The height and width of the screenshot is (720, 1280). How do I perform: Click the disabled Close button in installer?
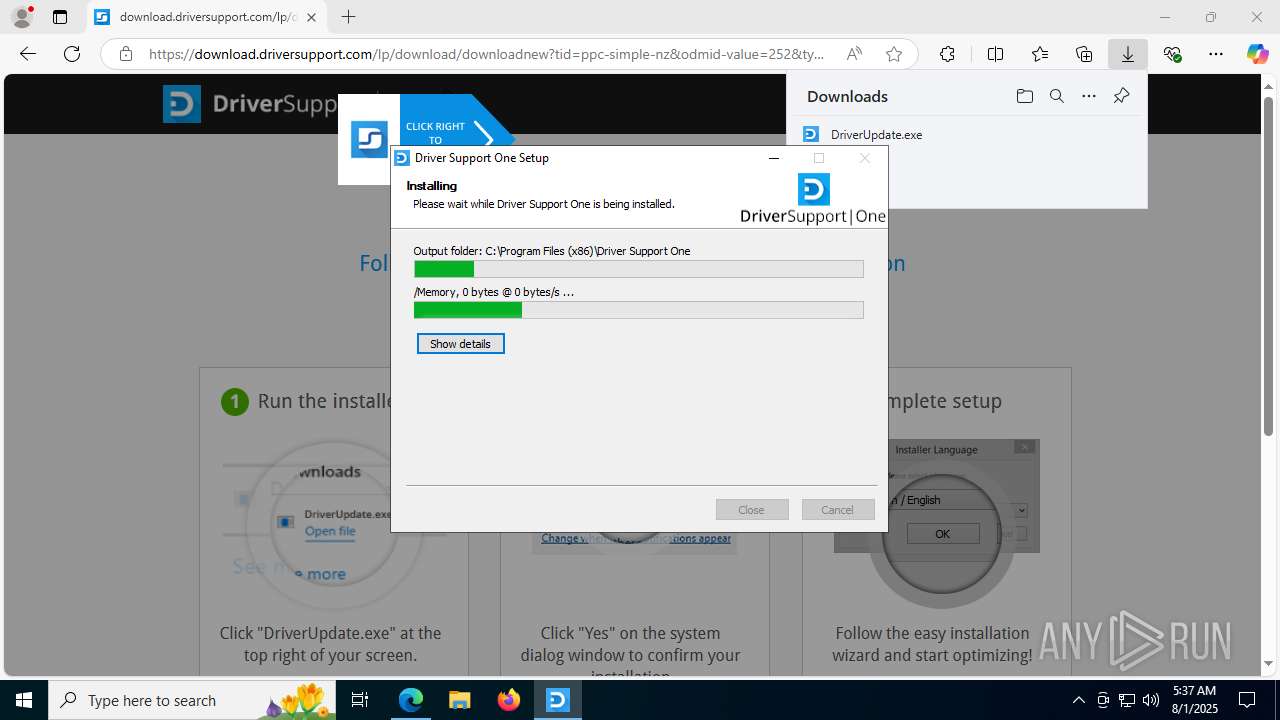[752, 510]
